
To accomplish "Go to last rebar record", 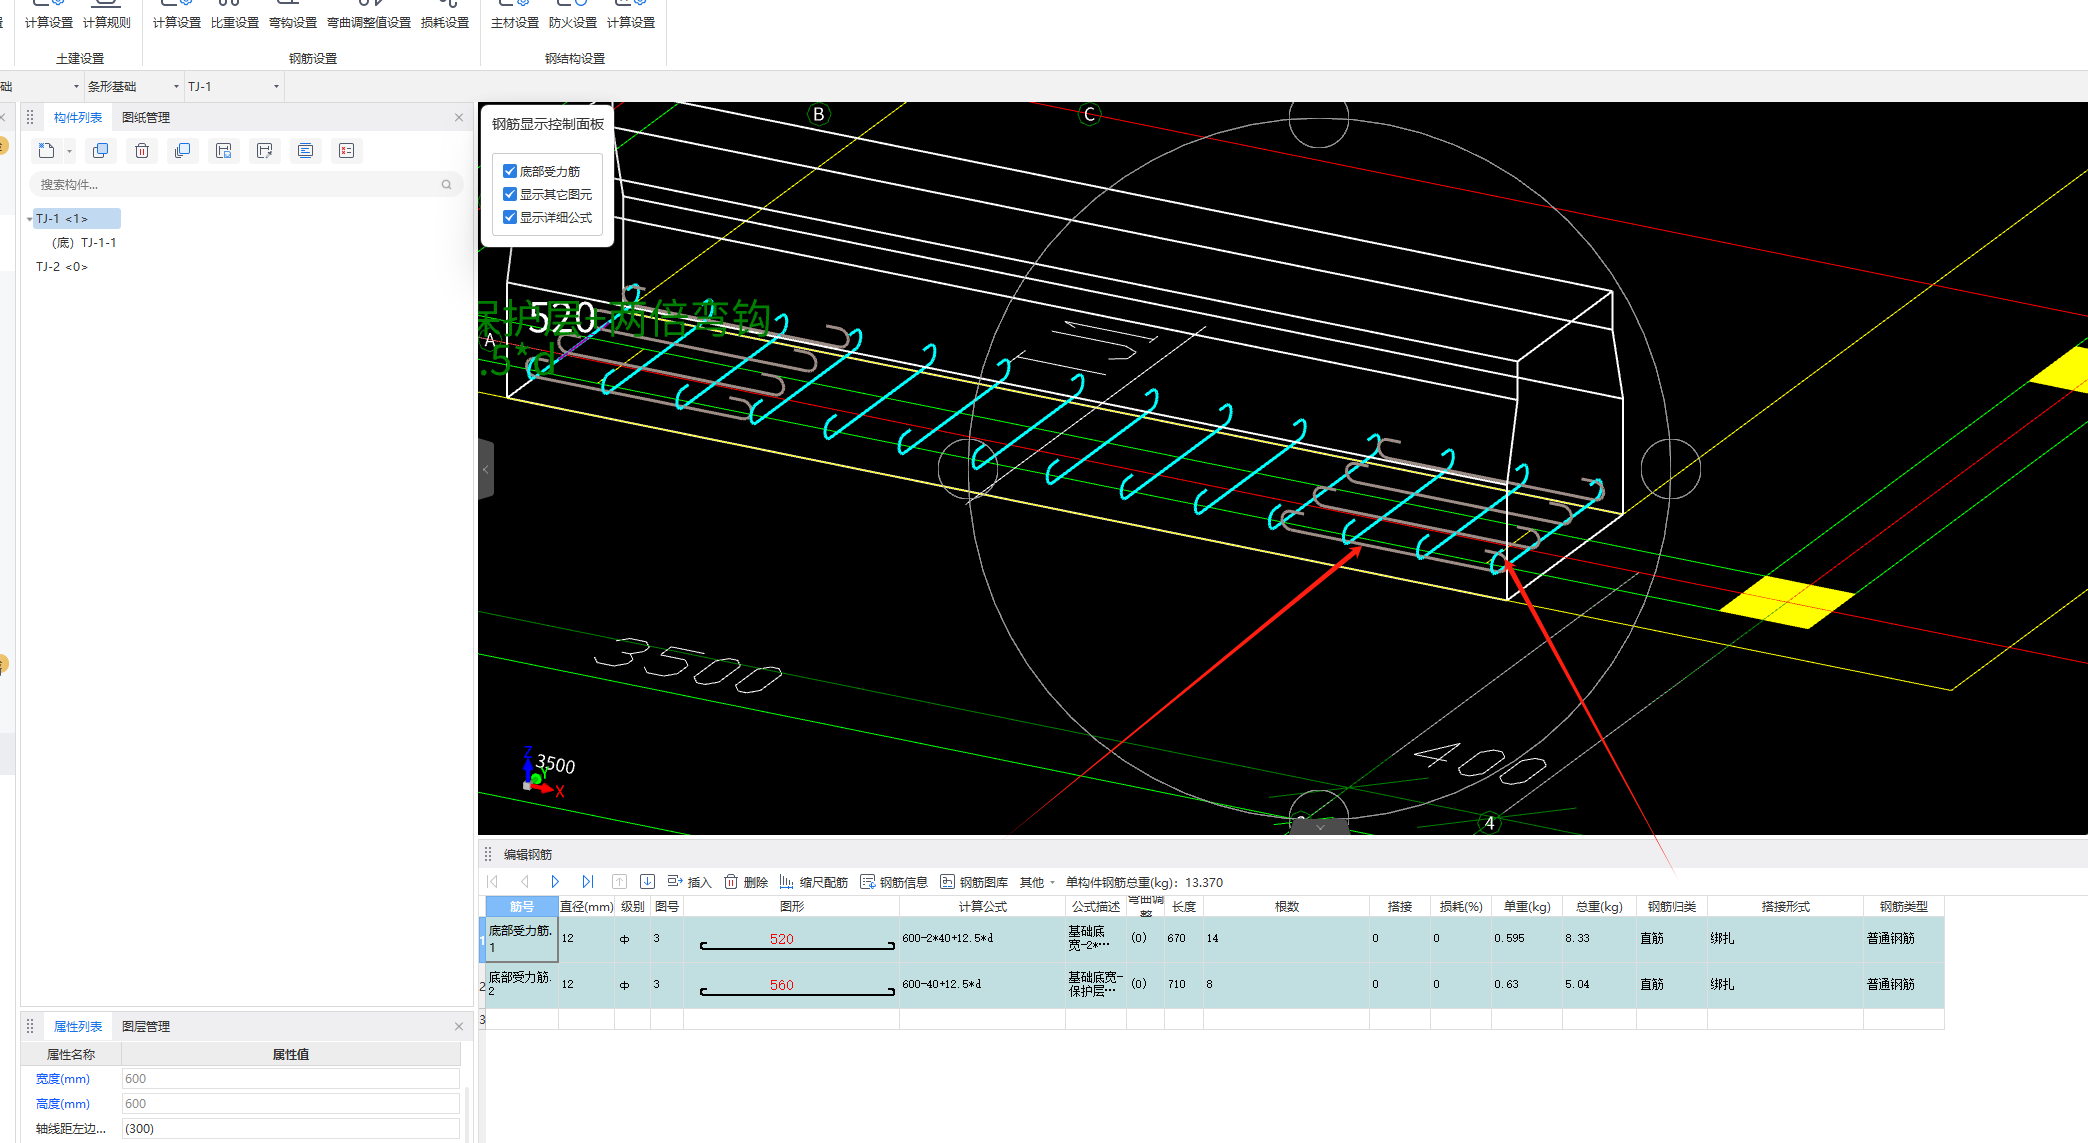I will [x=587, y=882].
